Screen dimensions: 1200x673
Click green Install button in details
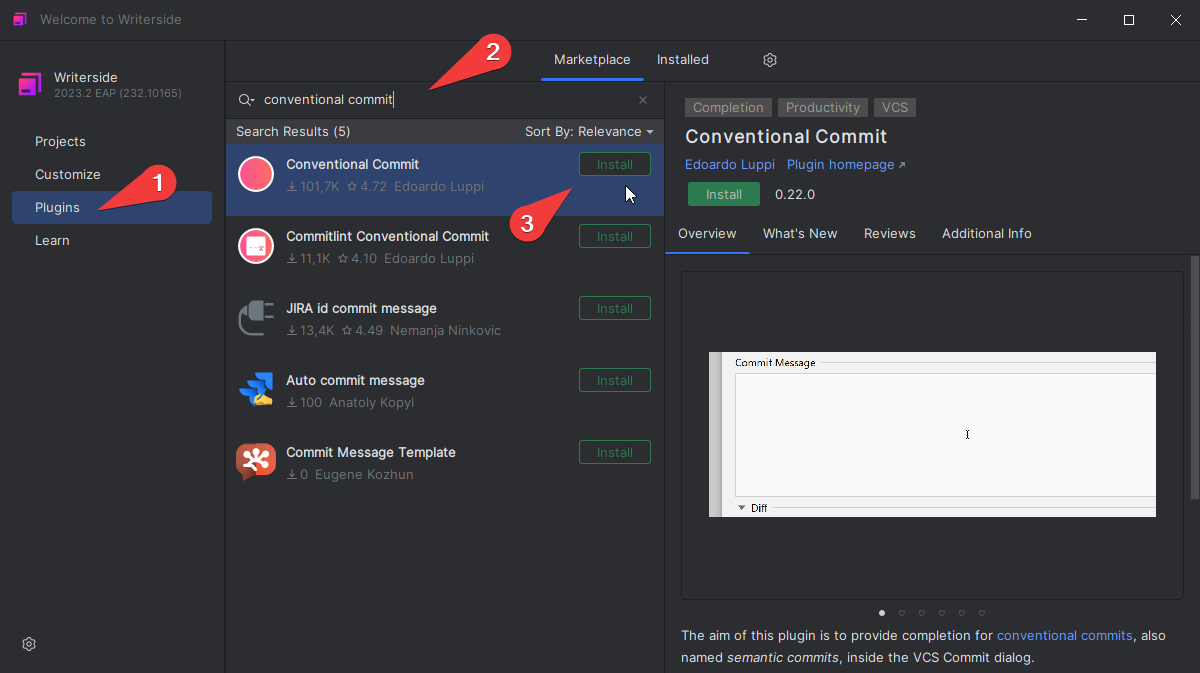(724, 194)
